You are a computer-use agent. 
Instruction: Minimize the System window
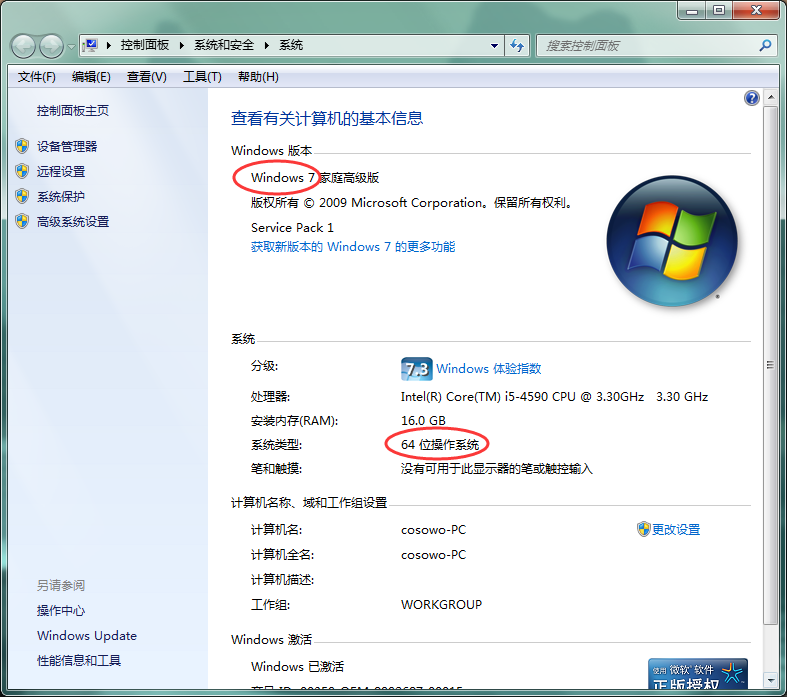click(x=692, y=11)
